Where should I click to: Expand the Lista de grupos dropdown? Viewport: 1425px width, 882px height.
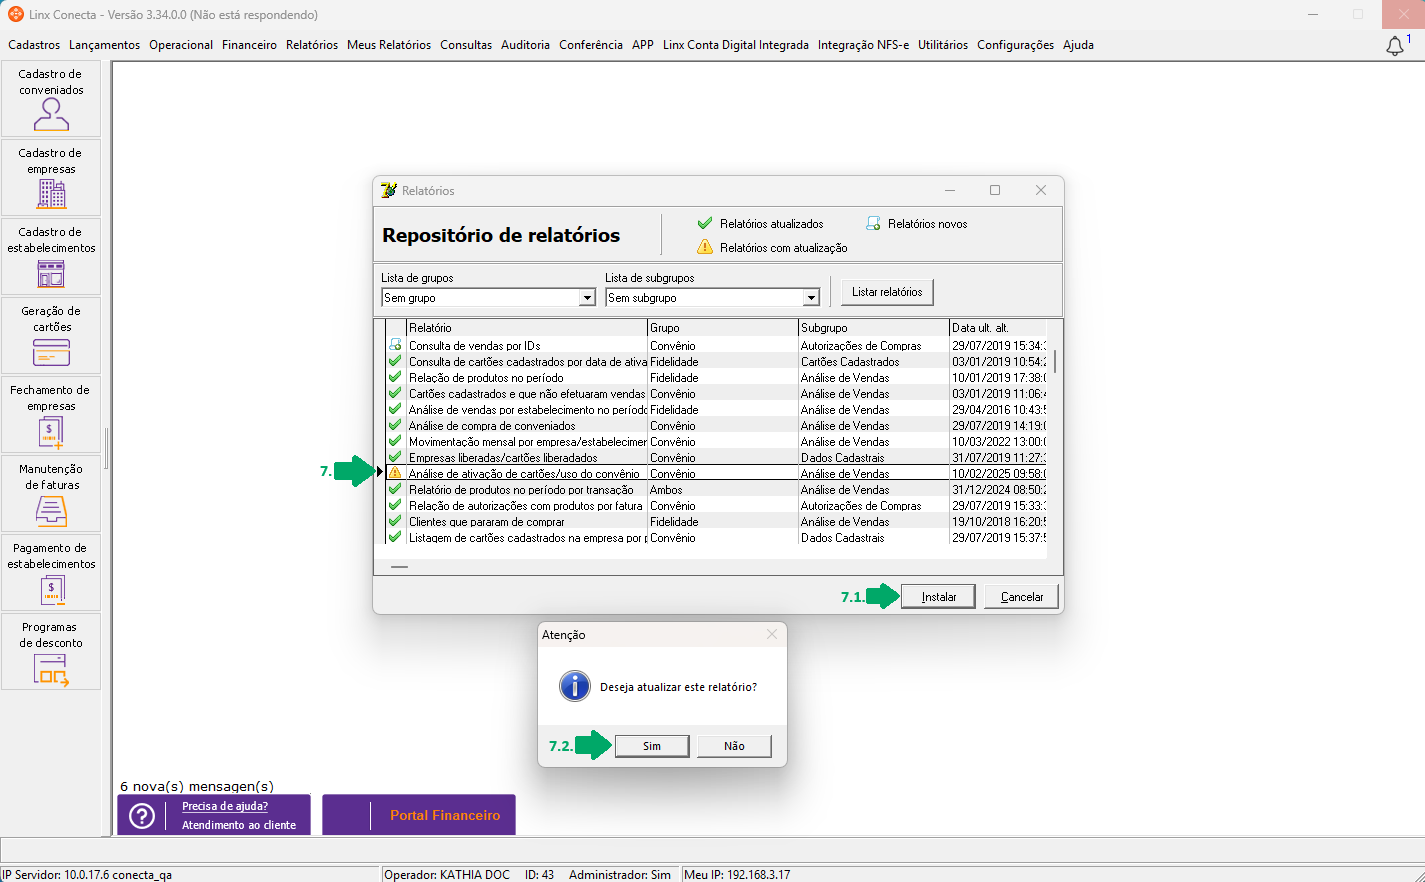[x=587, y=298]
